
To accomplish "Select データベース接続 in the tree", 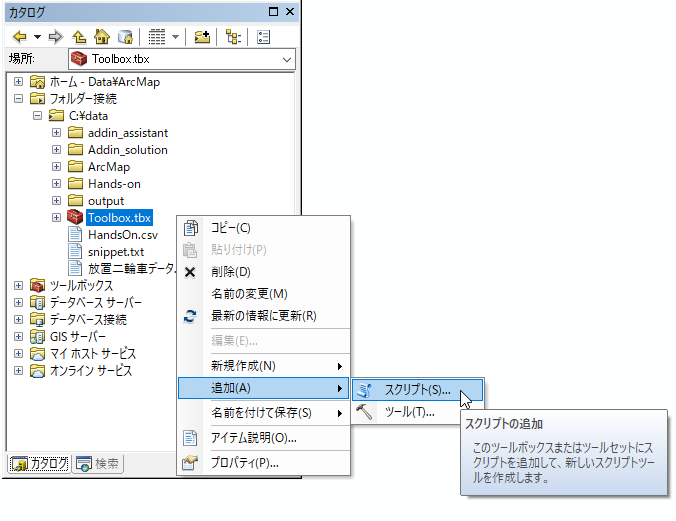I will pyautogui.click(x=88, y=320).
